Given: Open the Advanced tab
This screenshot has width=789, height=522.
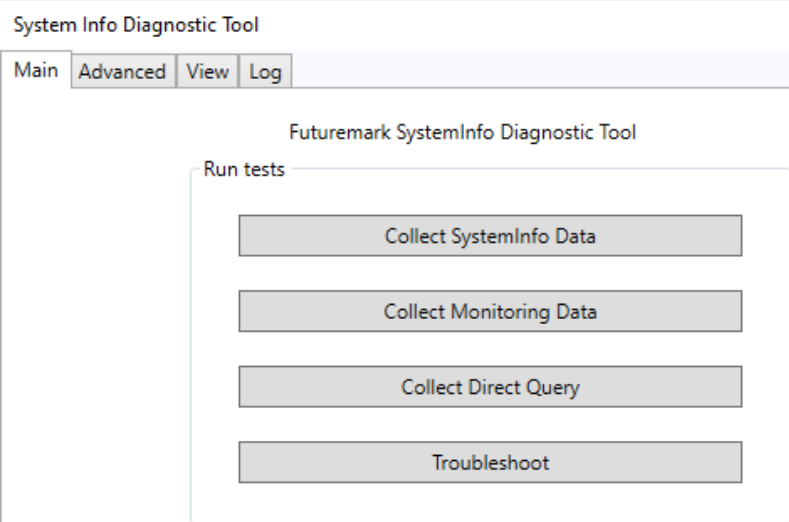Looking at the screenshot, I should point(123,71).
